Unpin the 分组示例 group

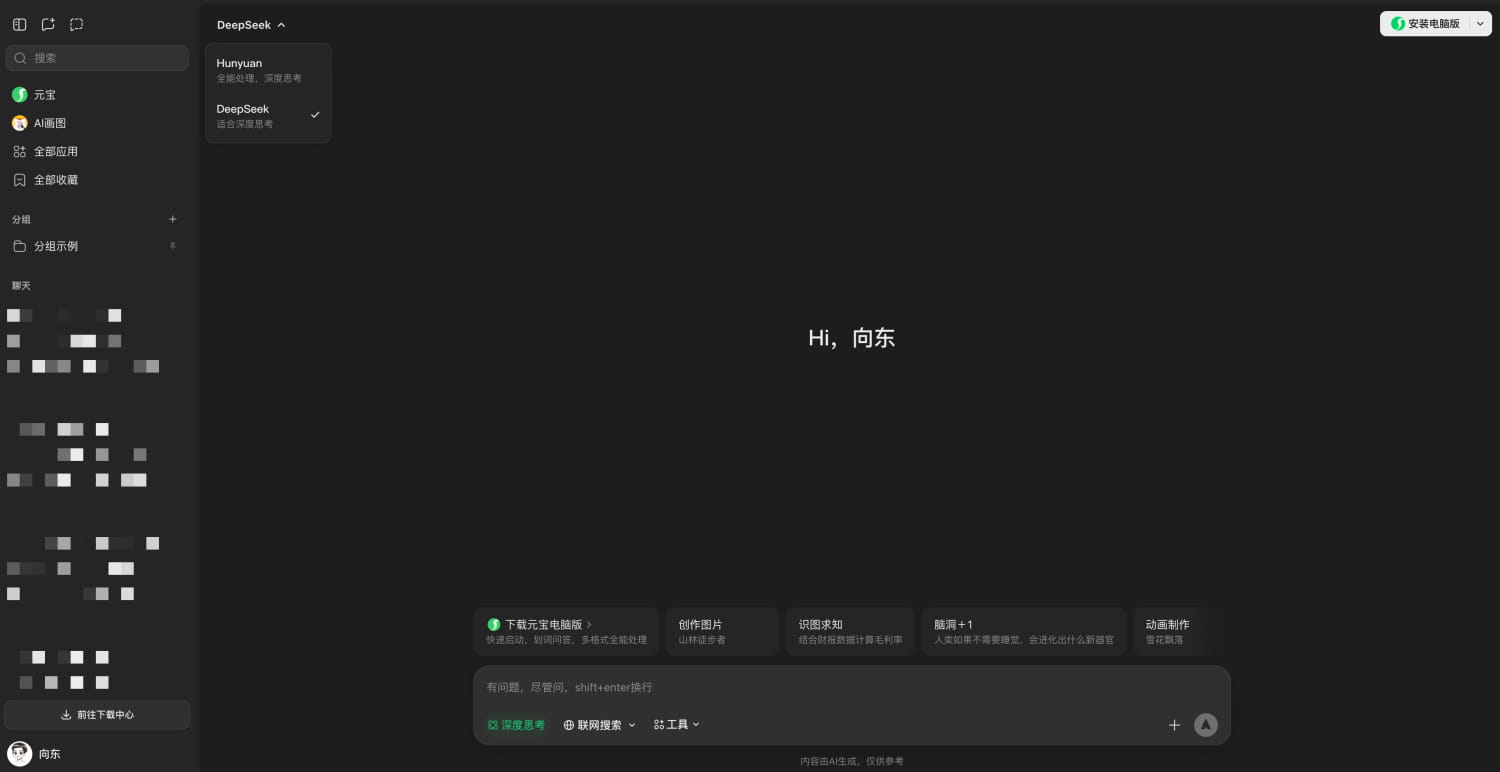(x=172, y=246)
